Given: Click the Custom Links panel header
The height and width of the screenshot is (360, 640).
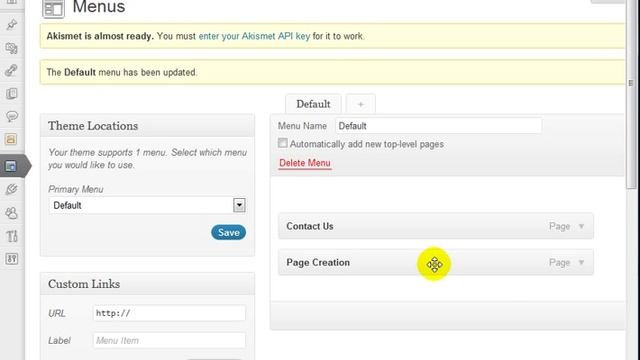Looking at the screenshot, I should [147, 284].
